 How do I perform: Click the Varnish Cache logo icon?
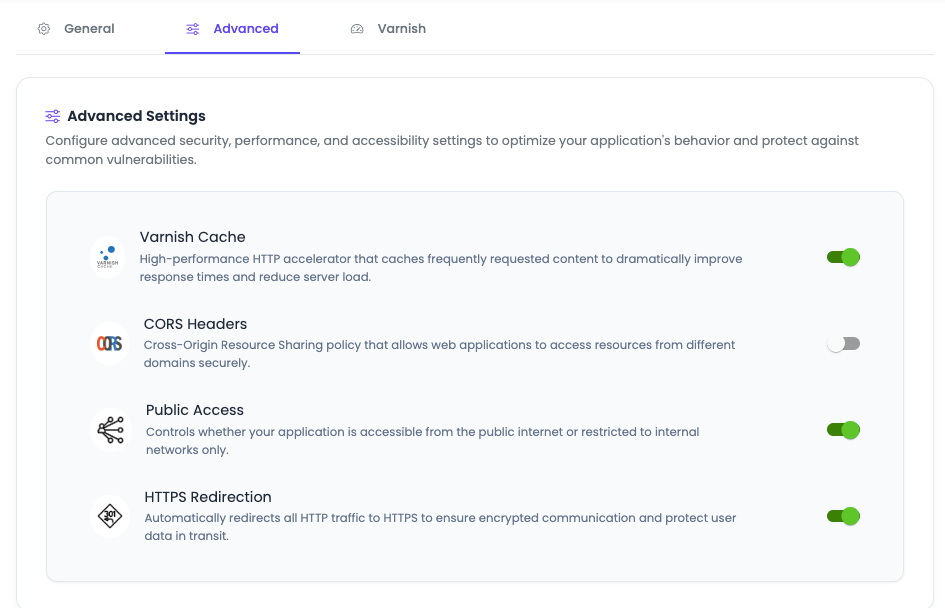point(108,256)
